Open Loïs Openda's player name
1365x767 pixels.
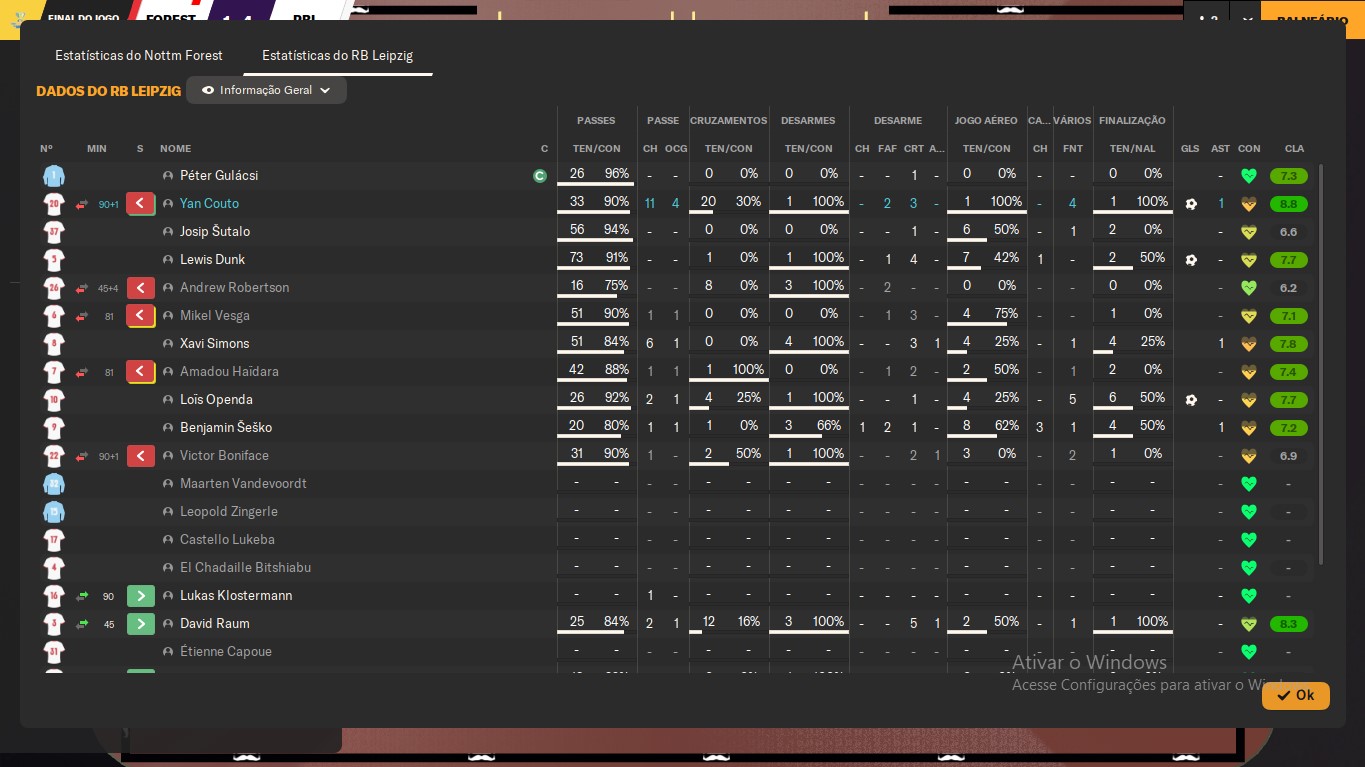pyautogui.click(x=216, y=399)
